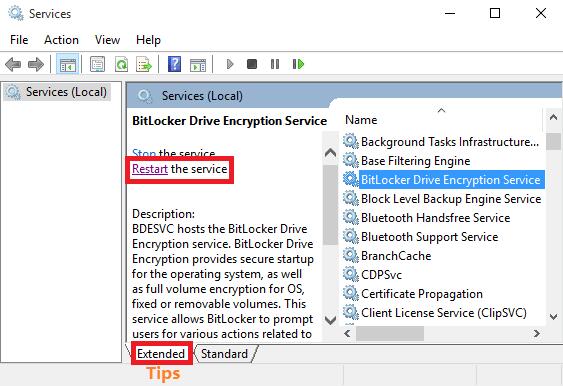The width and height of the screenshot is (563, 386).
Task: Open the Properties toolbar icon
Action: [x=97, y=65]
